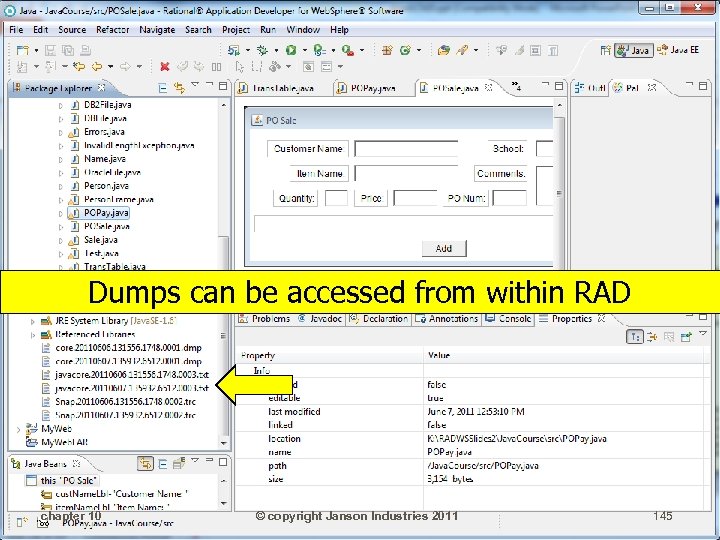Expand the MyWeb project node
Viewport: 720px width, 540px height.
[18, 430]
